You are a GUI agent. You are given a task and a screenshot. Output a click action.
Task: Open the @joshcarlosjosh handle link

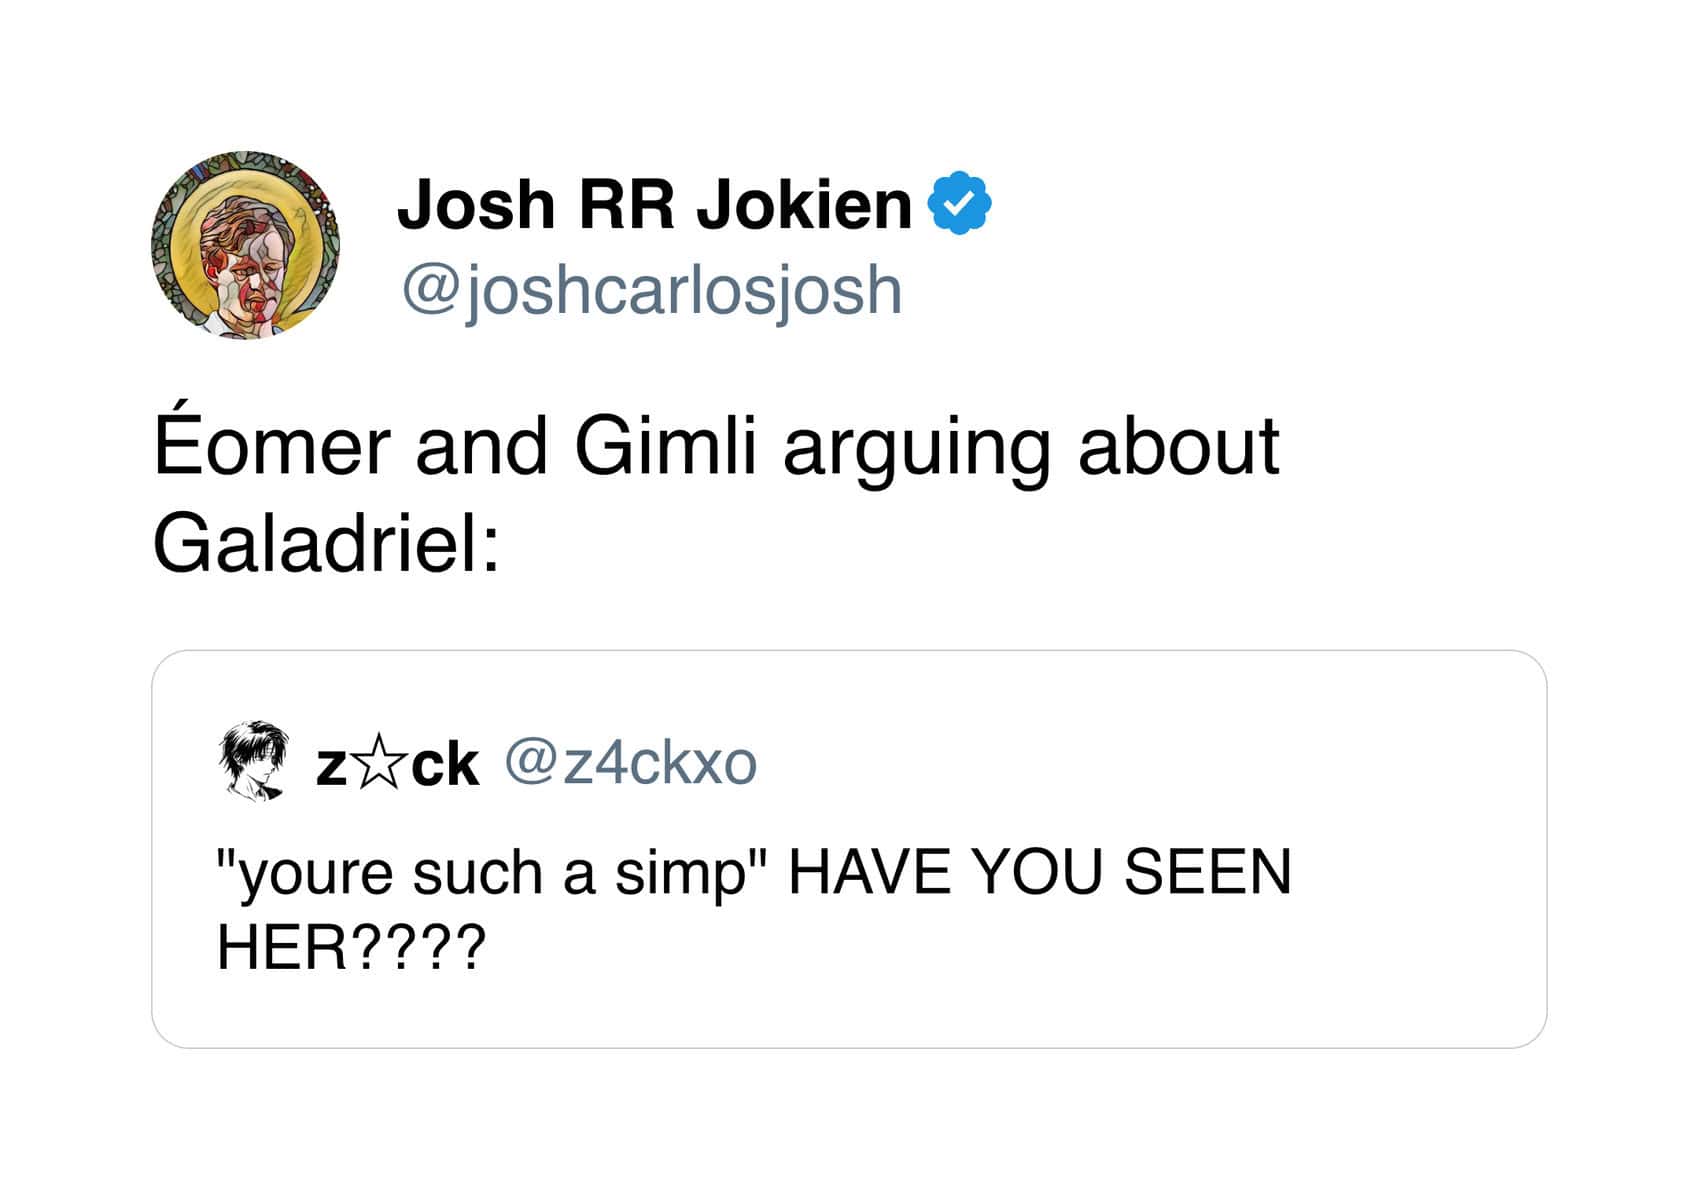652,290
